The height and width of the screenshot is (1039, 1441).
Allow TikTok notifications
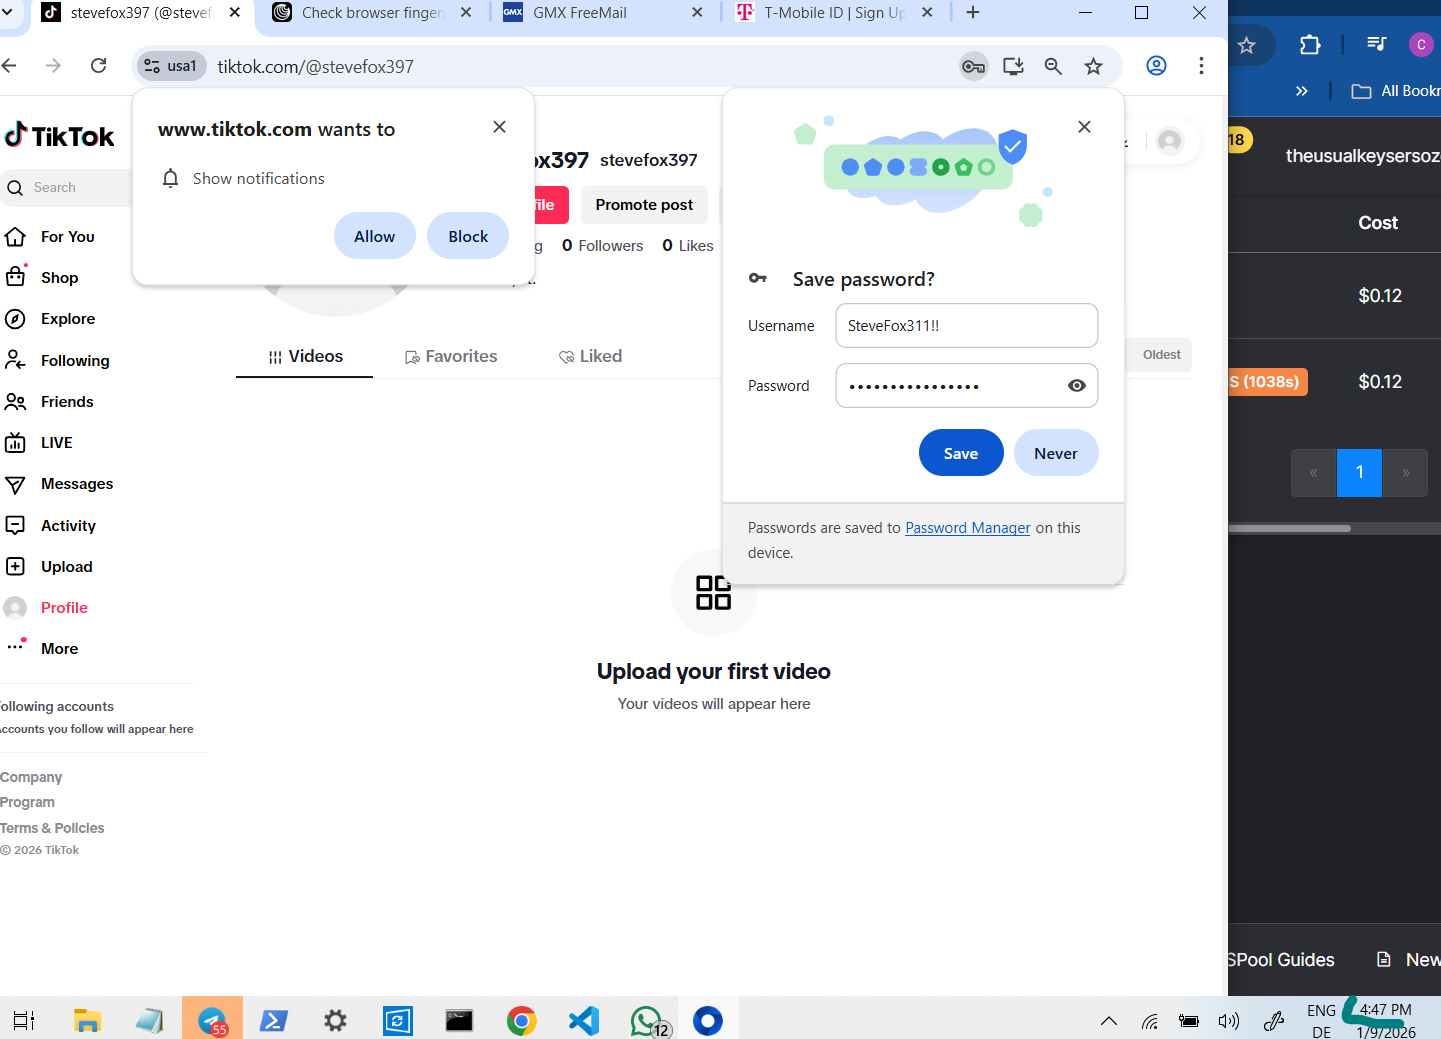coord(375,236)
